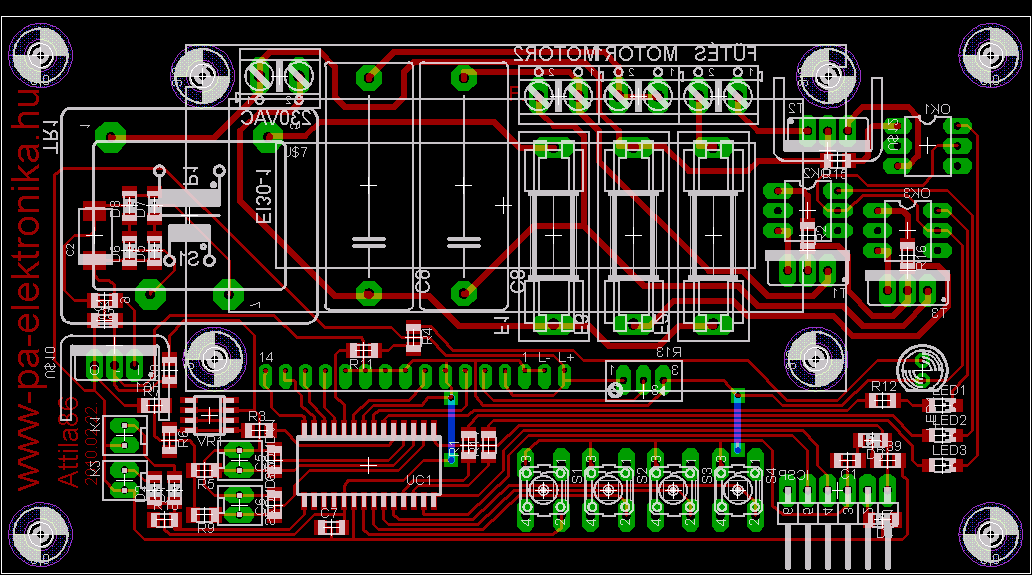This screenshot has width=1032, height=575.
Task: Select capacitor C7 footprint
Action: 332,526
